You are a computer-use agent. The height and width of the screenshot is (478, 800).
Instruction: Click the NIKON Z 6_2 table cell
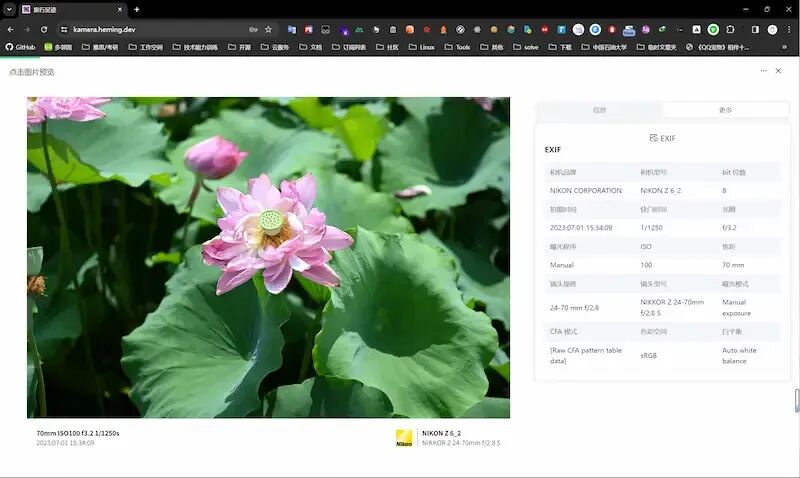660,190
